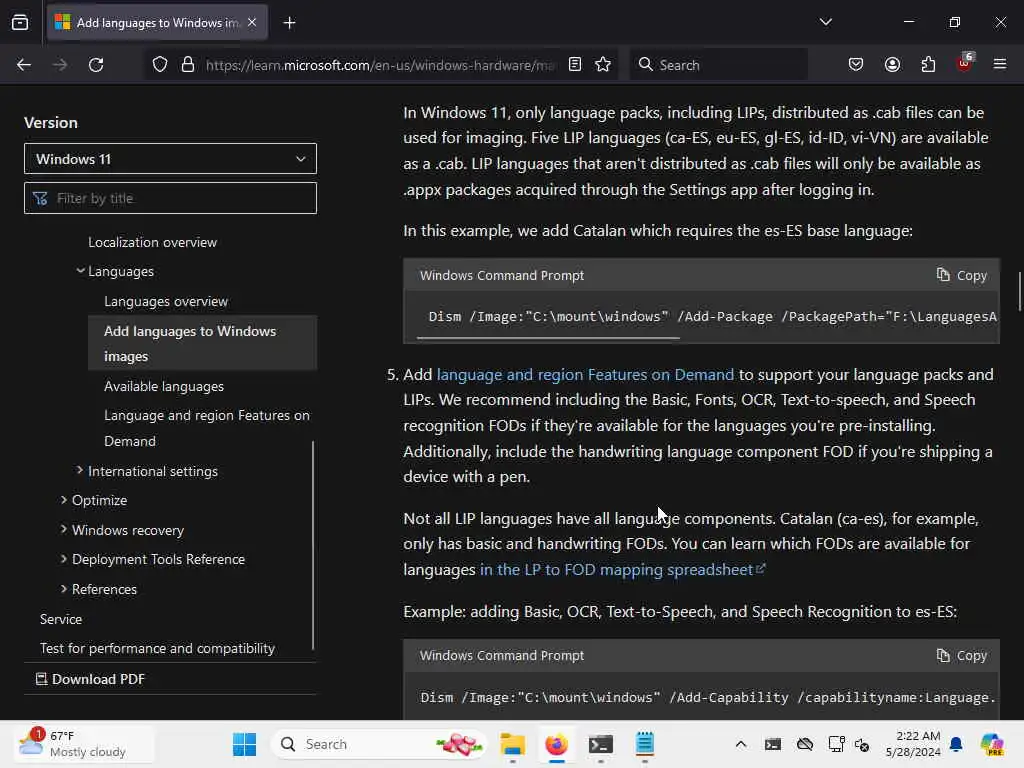
Task: Copy the Add-Capability Dism command
Action: (962, 656)
